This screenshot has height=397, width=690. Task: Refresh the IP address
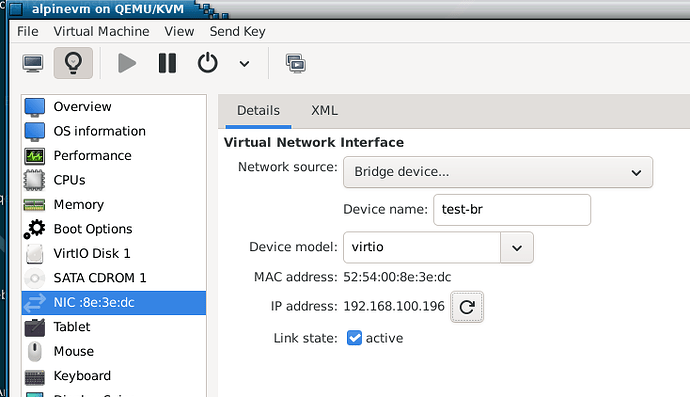click(x=467, y=307)
